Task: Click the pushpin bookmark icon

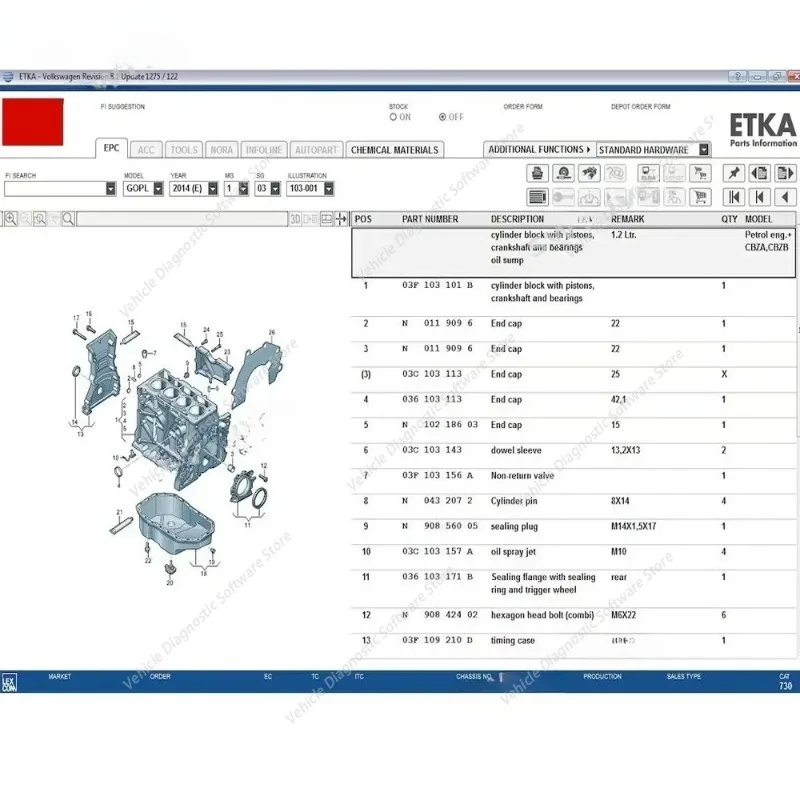Action: [x=734, y=173]
